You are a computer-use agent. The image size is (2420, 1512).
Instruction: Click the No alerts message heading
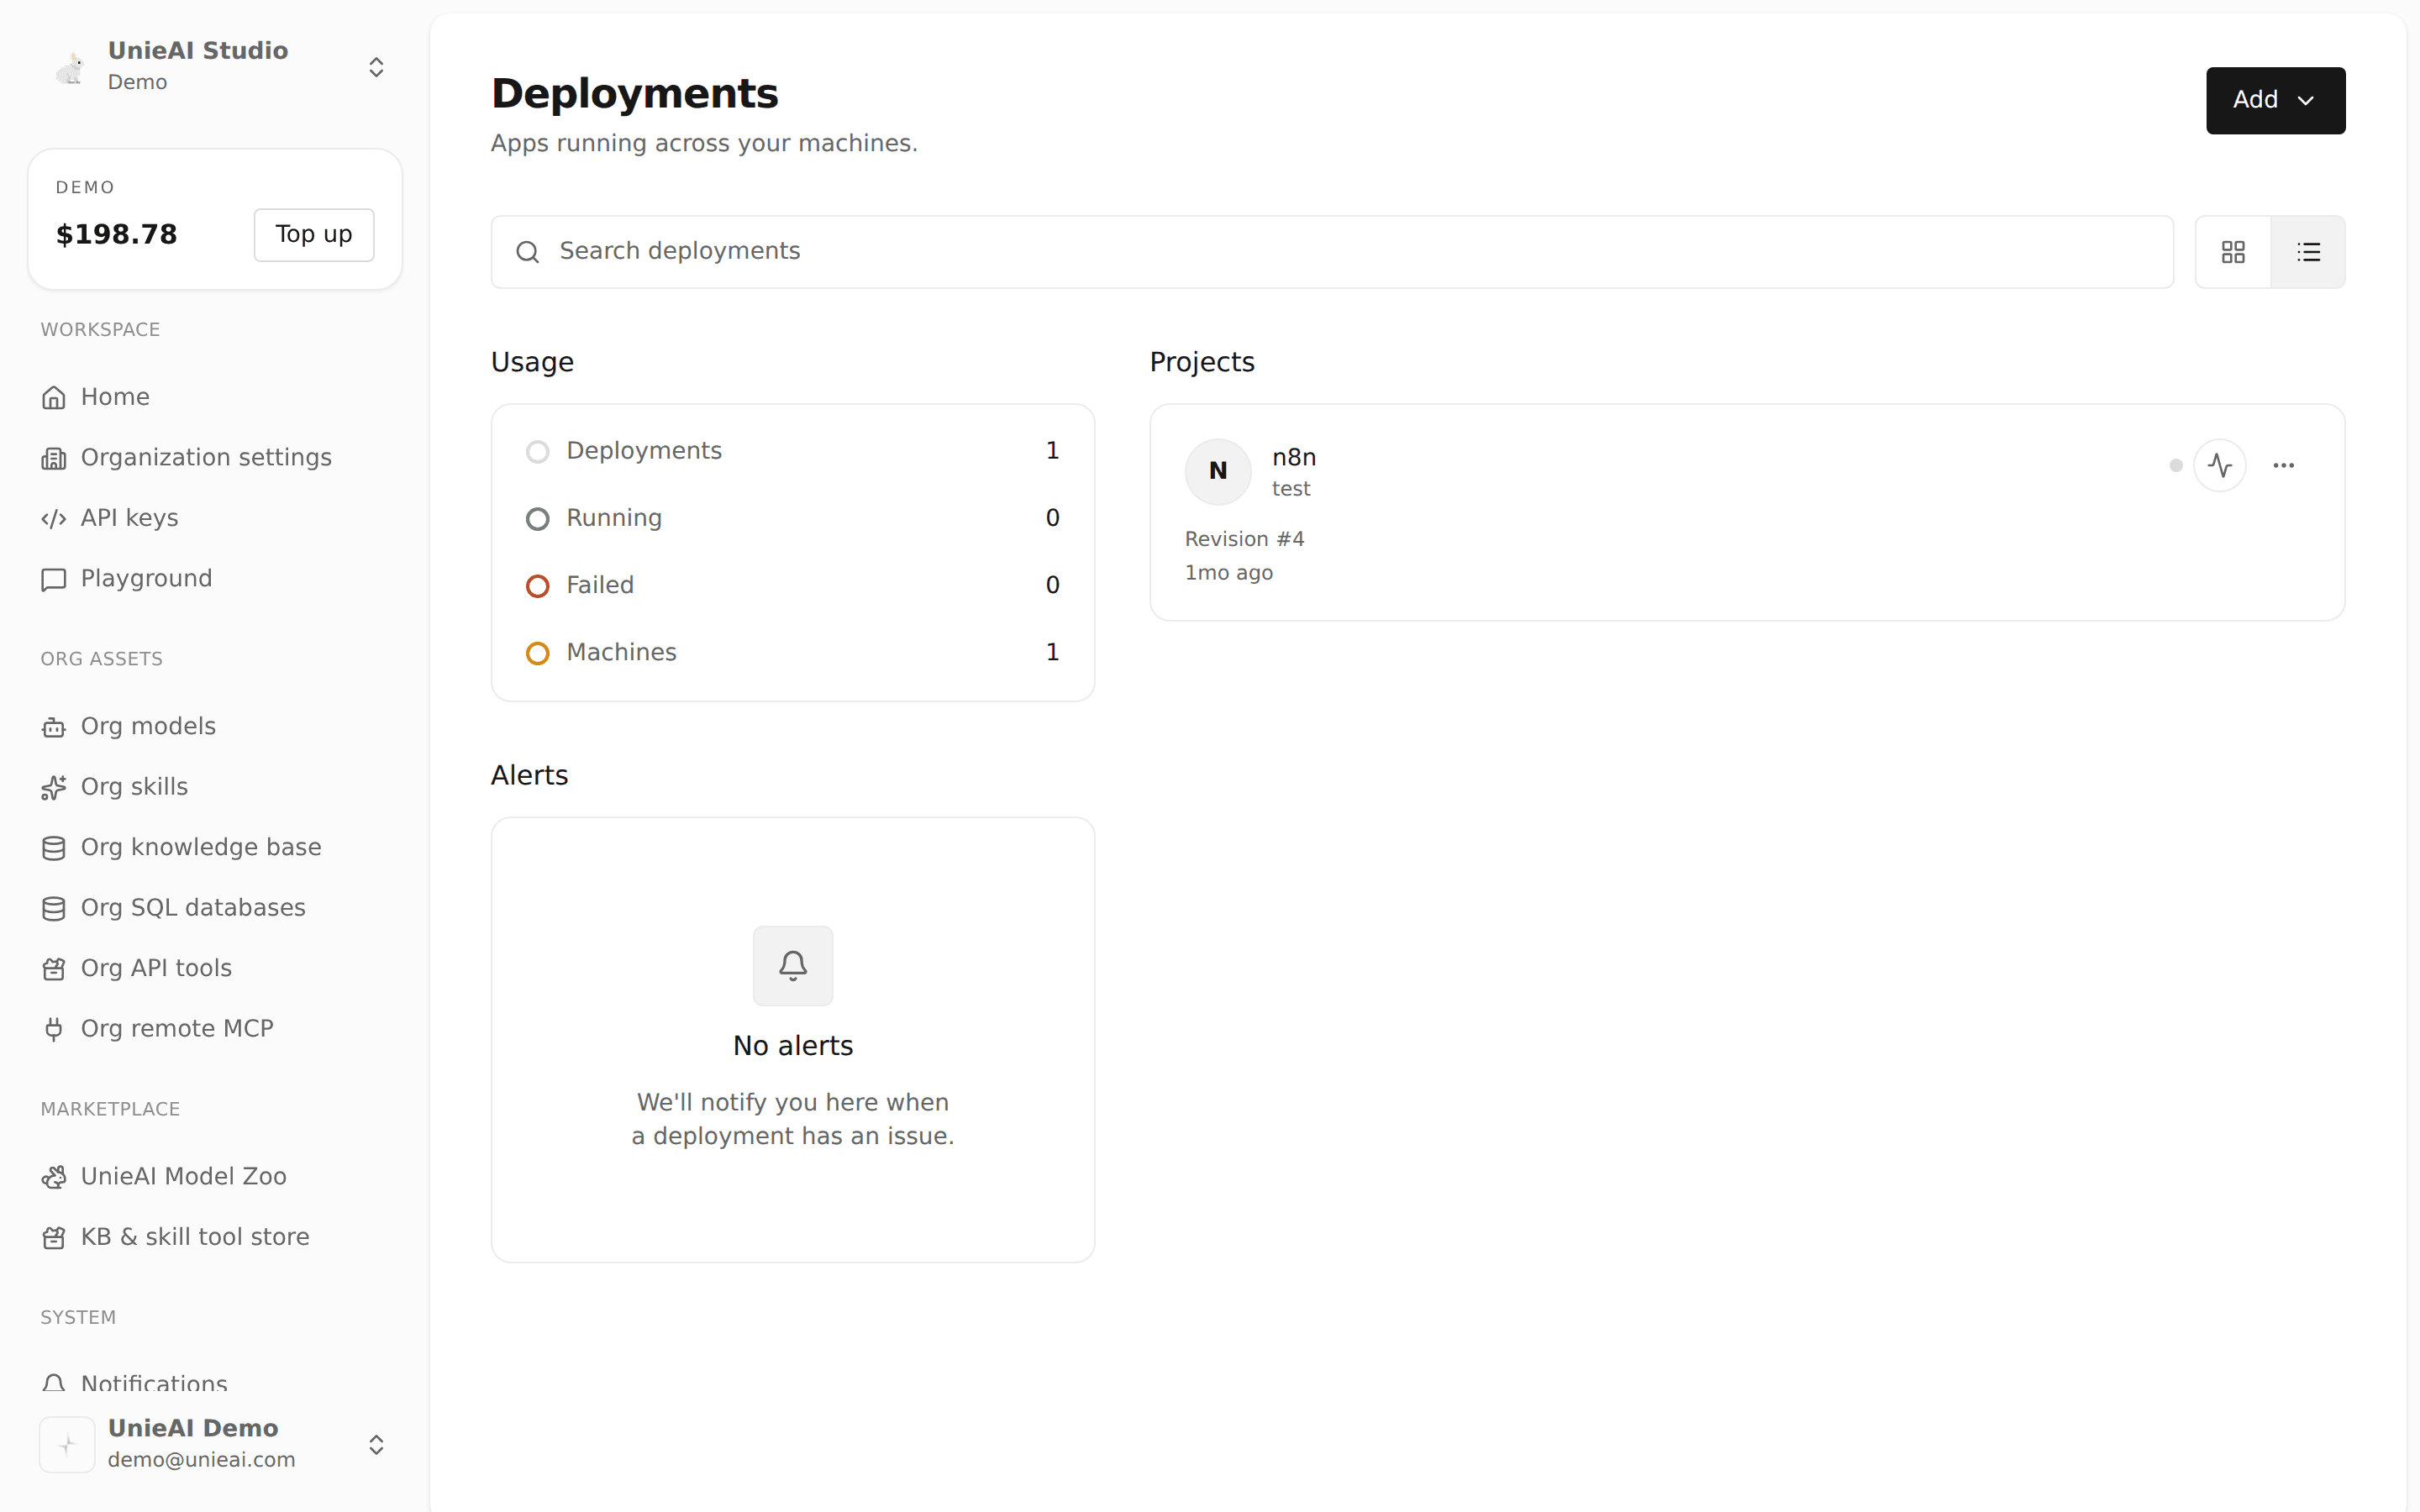793,1046
